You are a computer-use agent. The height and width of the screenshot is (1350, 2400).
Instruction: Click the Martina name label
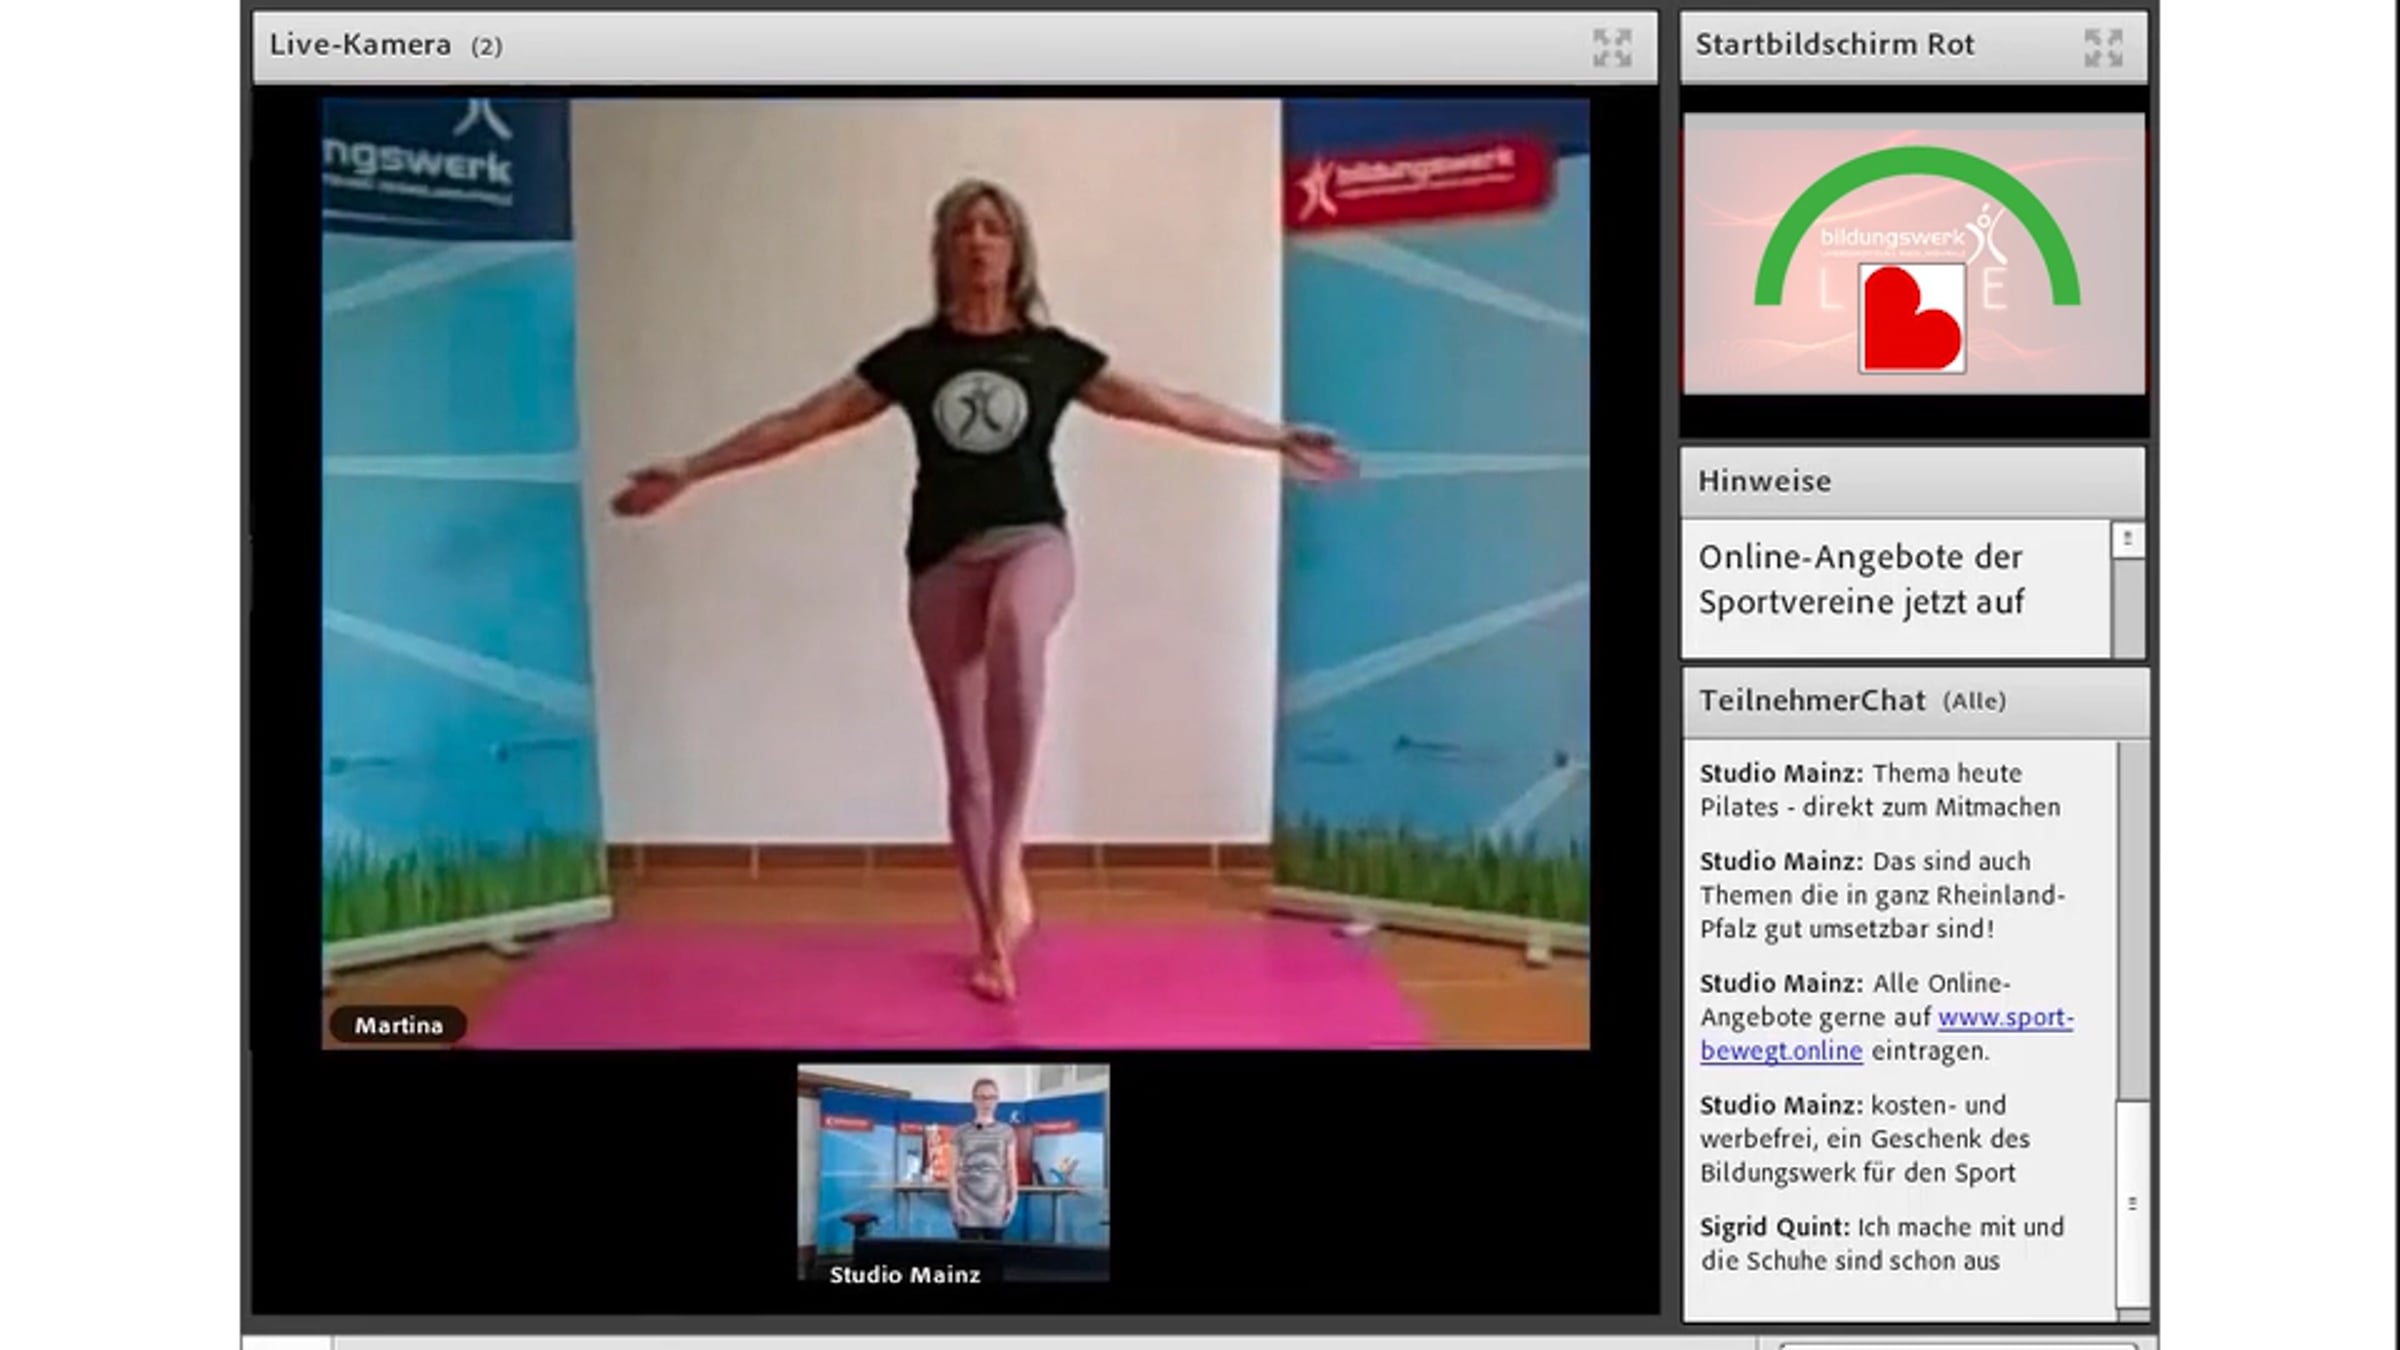click(x=398, y=1025)
